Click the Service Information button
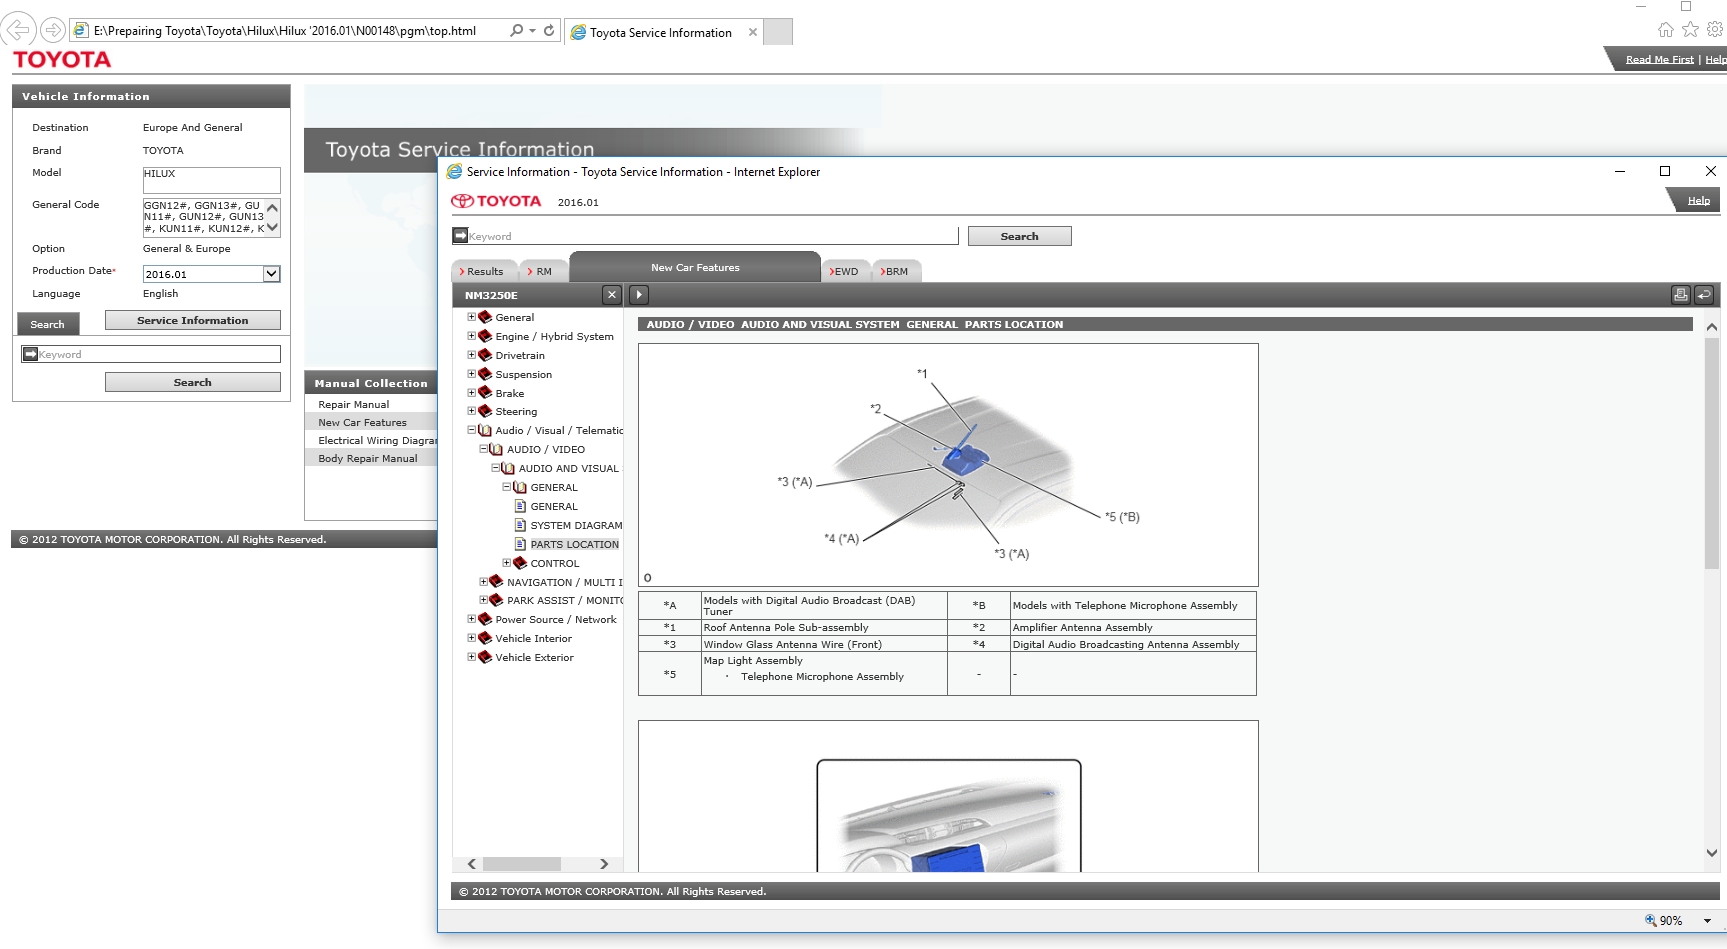Viewport: 1727px width, 949px height. (193, 320)
